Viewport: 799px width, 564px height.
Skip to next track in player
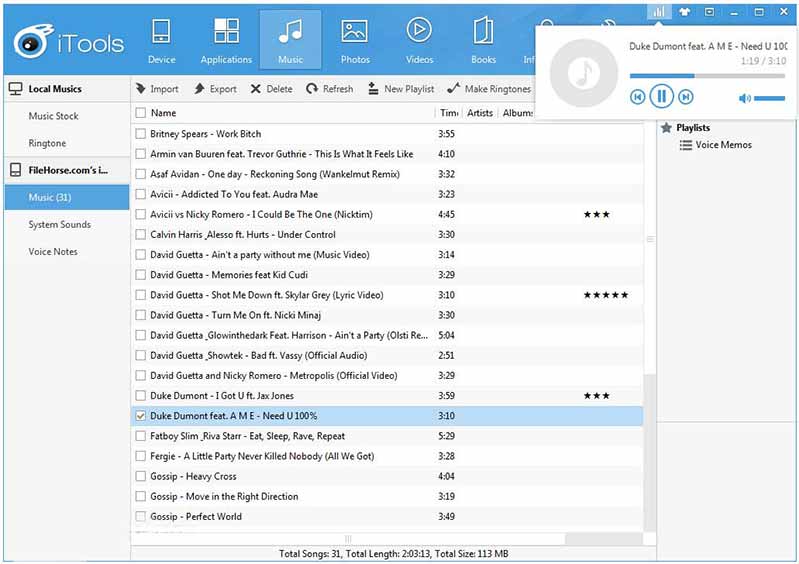coord(686,97)
